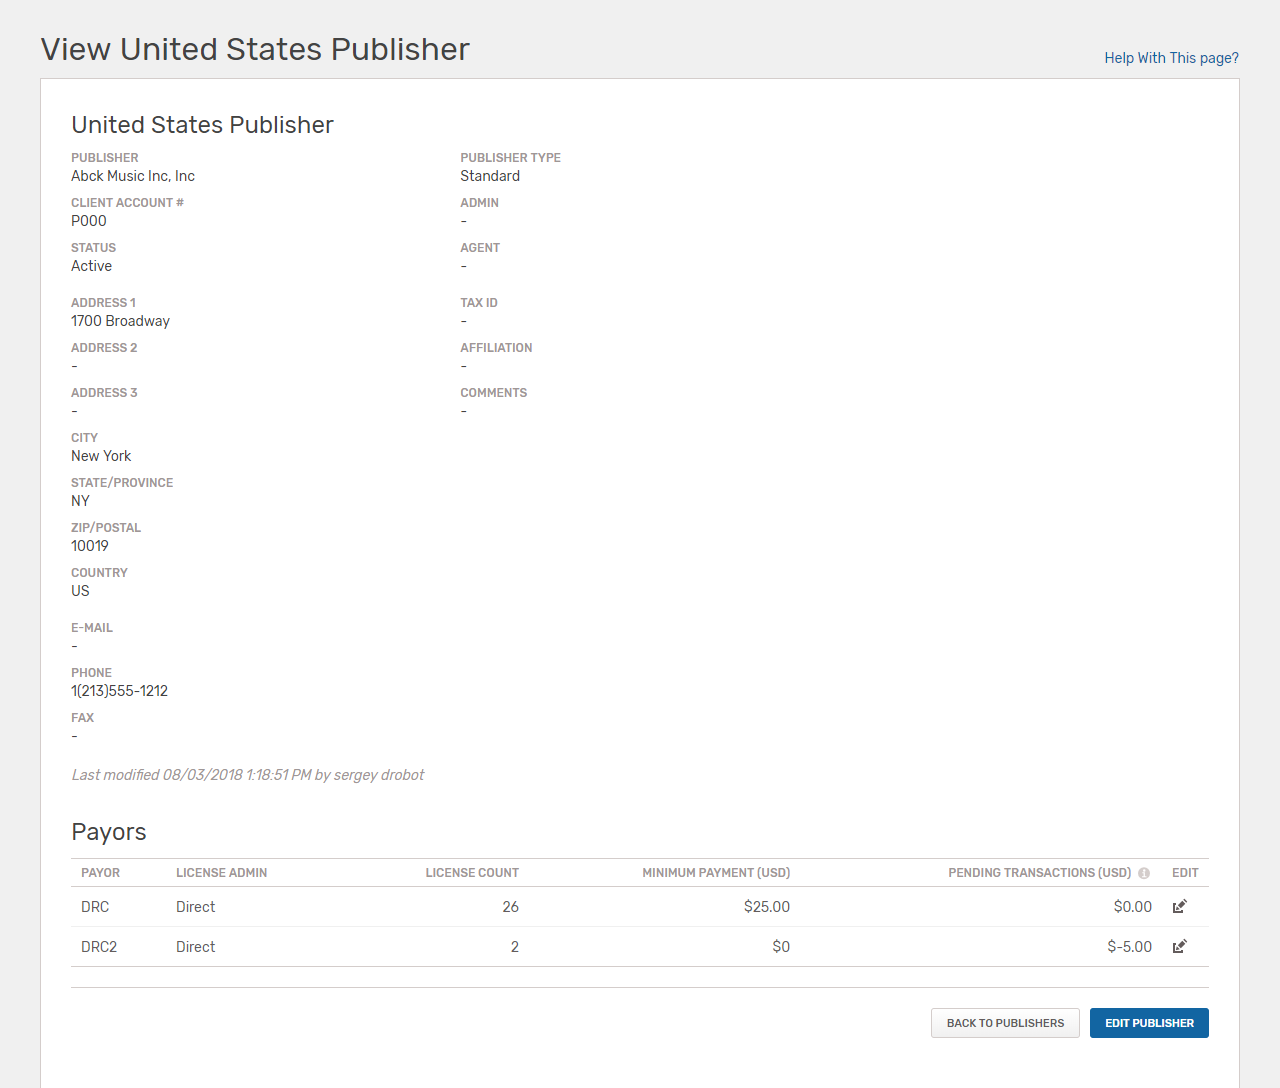Click the Pending Transactions info icon
This screenshot has height=1088, width=1280.
(x=1144, y=873)
